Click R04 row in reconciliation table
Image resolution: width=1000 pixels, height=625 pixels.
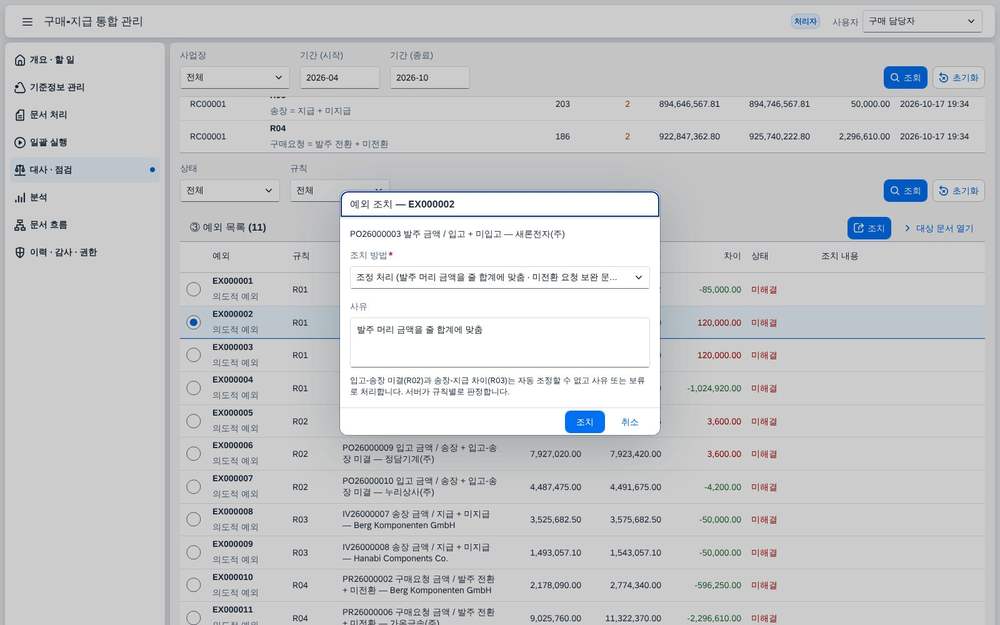click(x=582, y=136)
